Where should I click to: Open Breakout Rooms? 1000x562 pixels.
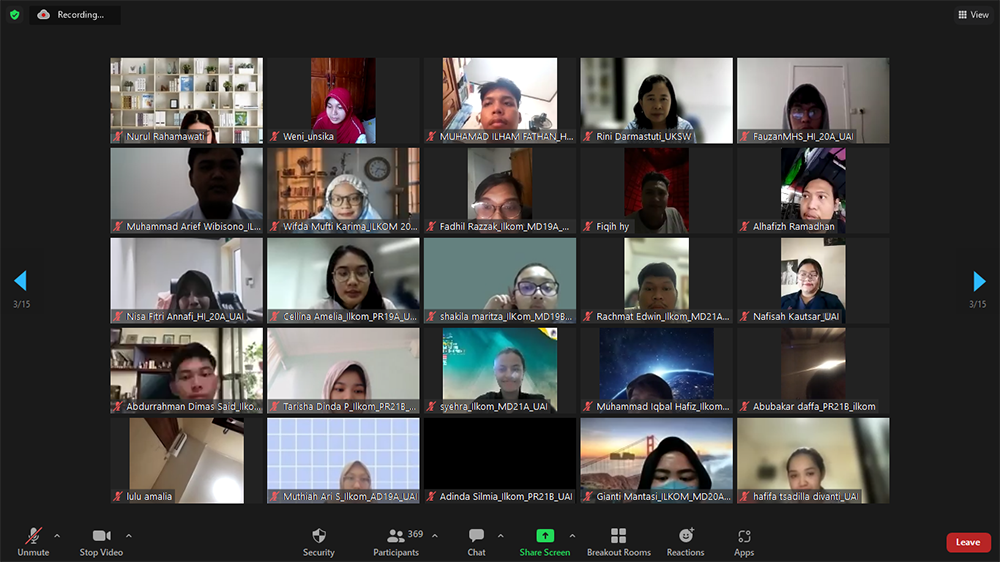[618, 542]
